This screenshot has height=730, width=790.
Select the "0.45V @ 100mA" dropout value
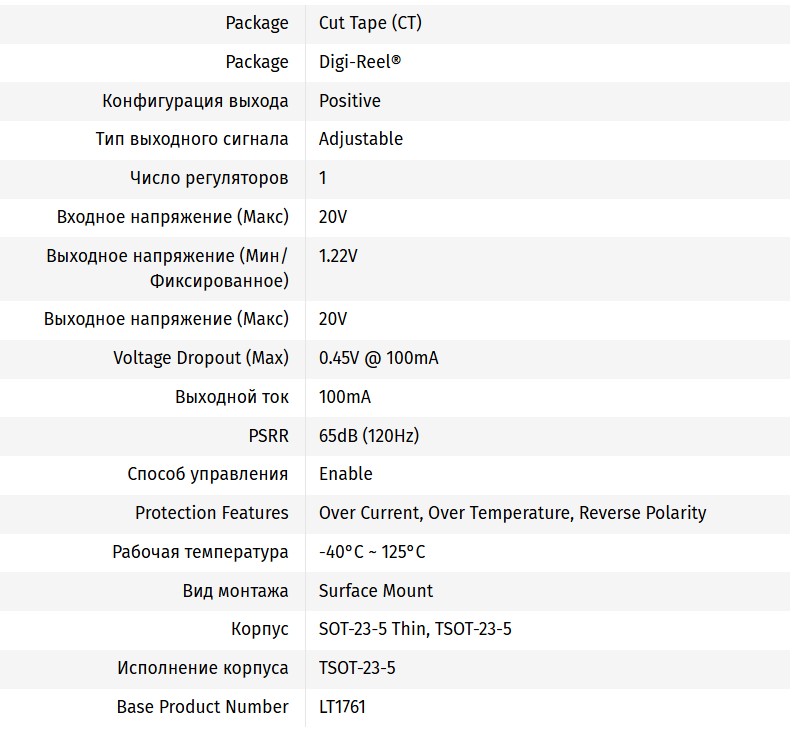click(378, 358)
